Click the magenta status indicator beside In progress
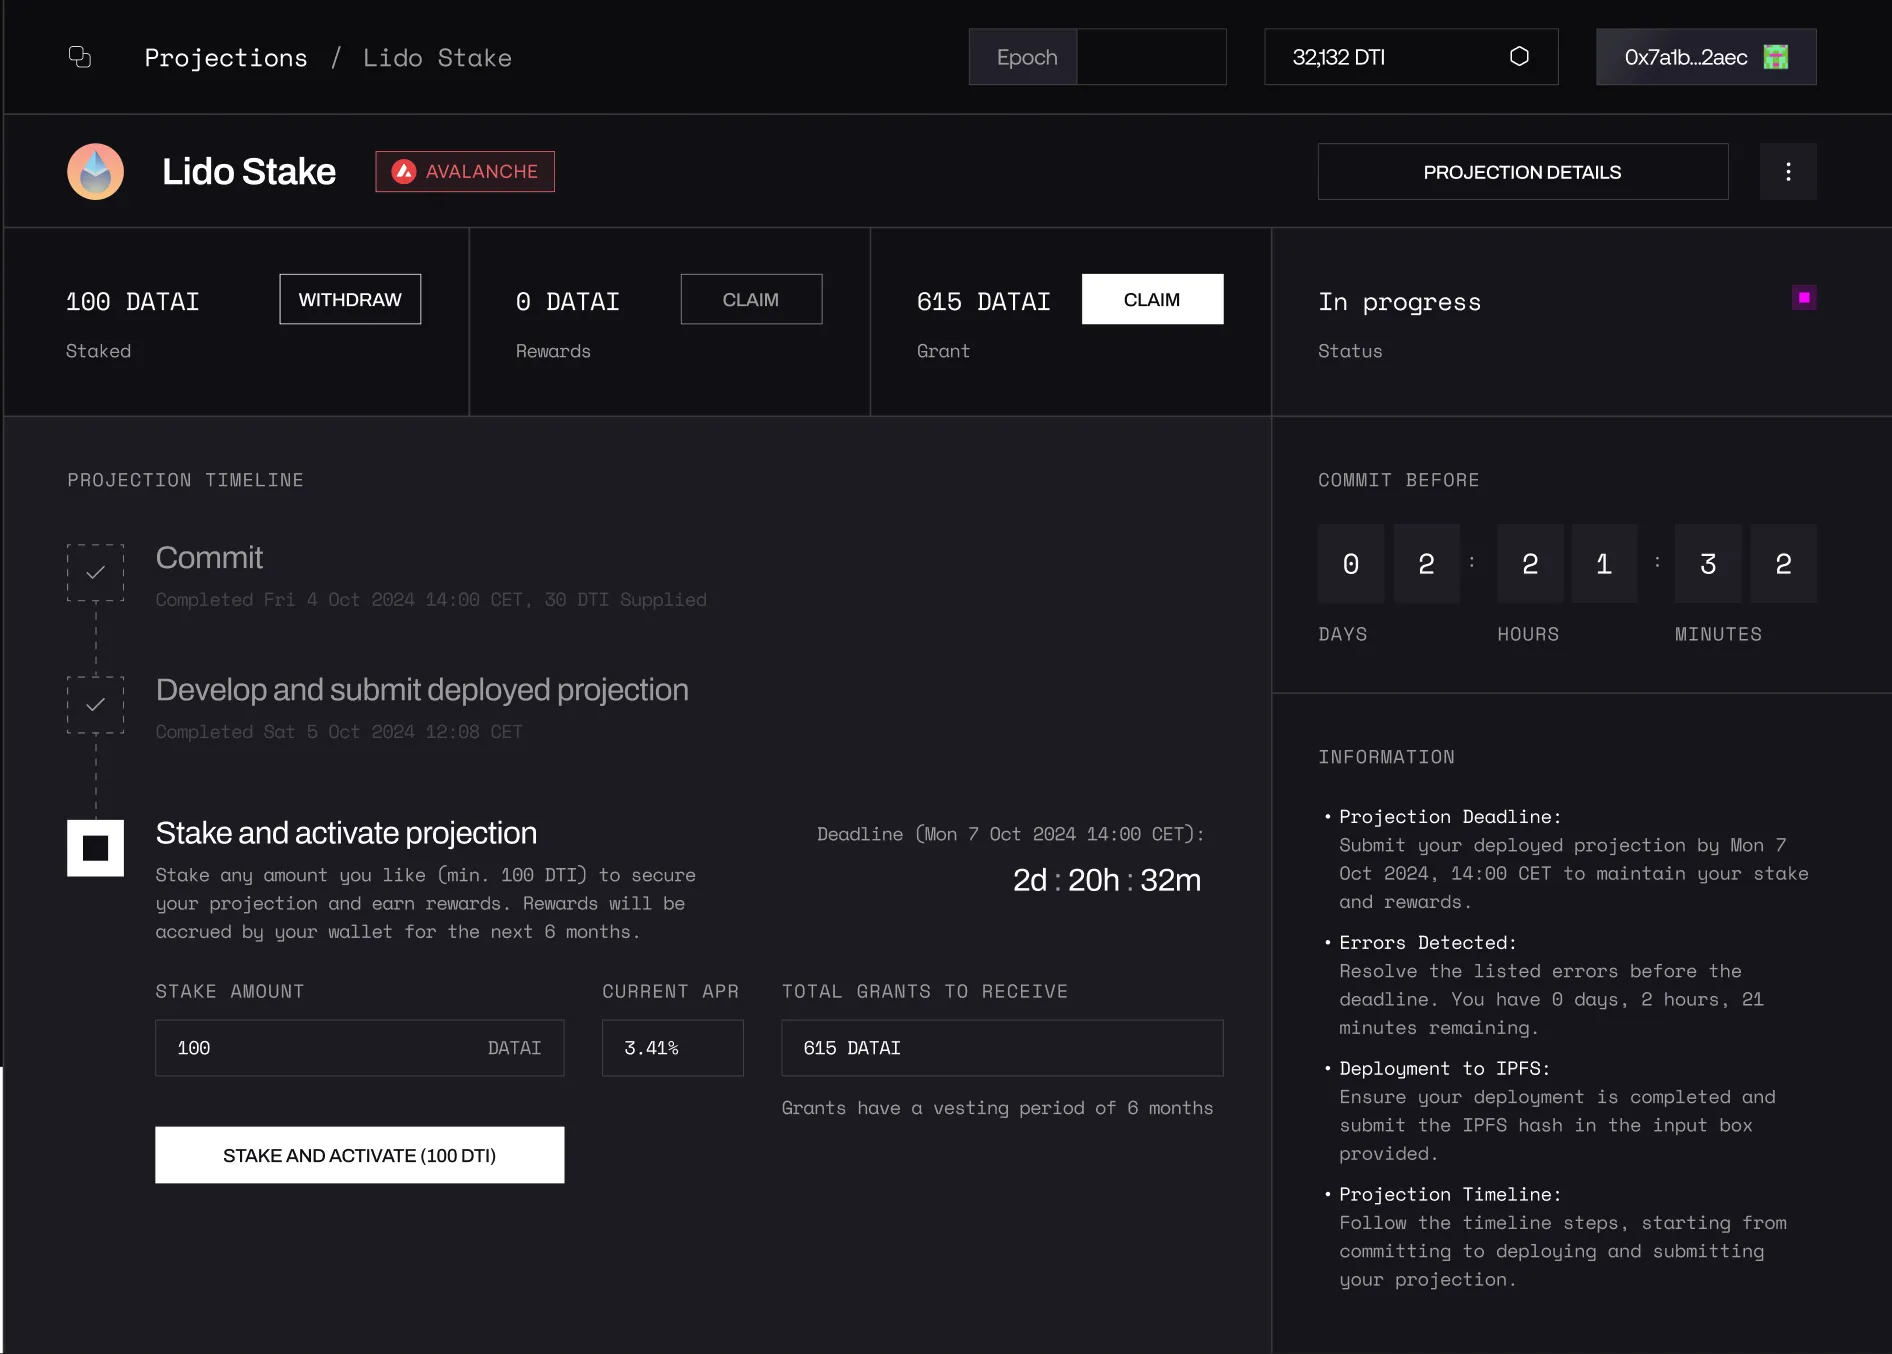This screenshot has width=1892, height=1354. coord(1802,296)
